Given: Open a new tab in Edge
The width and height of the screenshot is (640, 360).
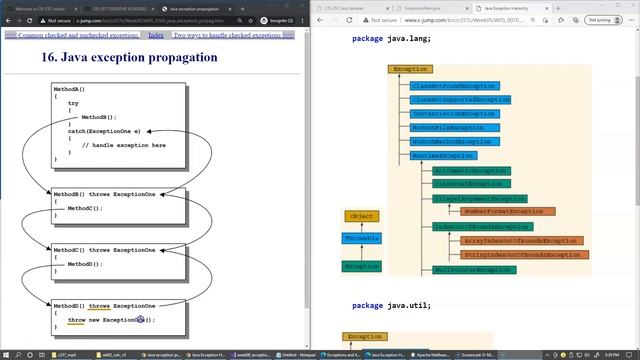Looking at the screenshot, I should (x=558, y=8).
